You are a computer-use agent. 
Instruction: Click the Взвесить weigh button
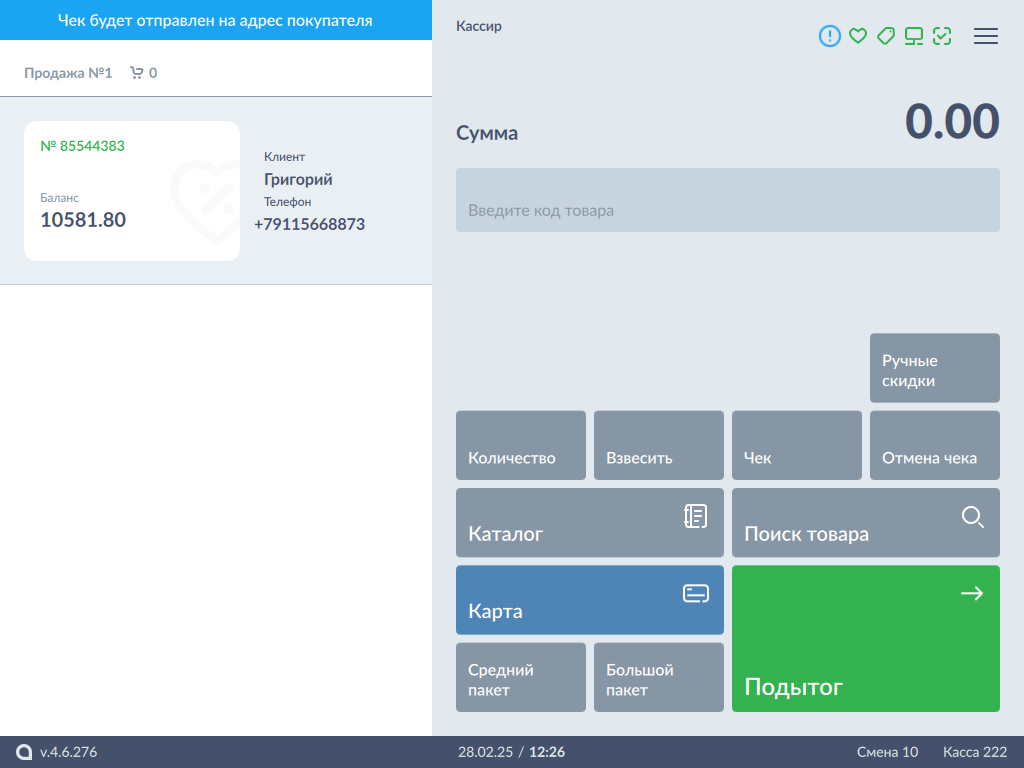(x=659, y=445)
